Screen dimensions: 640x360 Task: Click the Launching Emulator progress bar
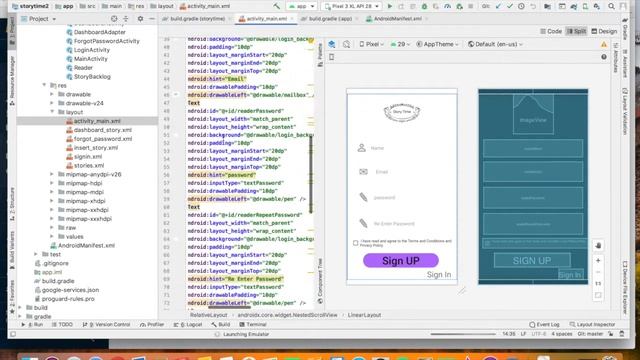pos(463,334)
